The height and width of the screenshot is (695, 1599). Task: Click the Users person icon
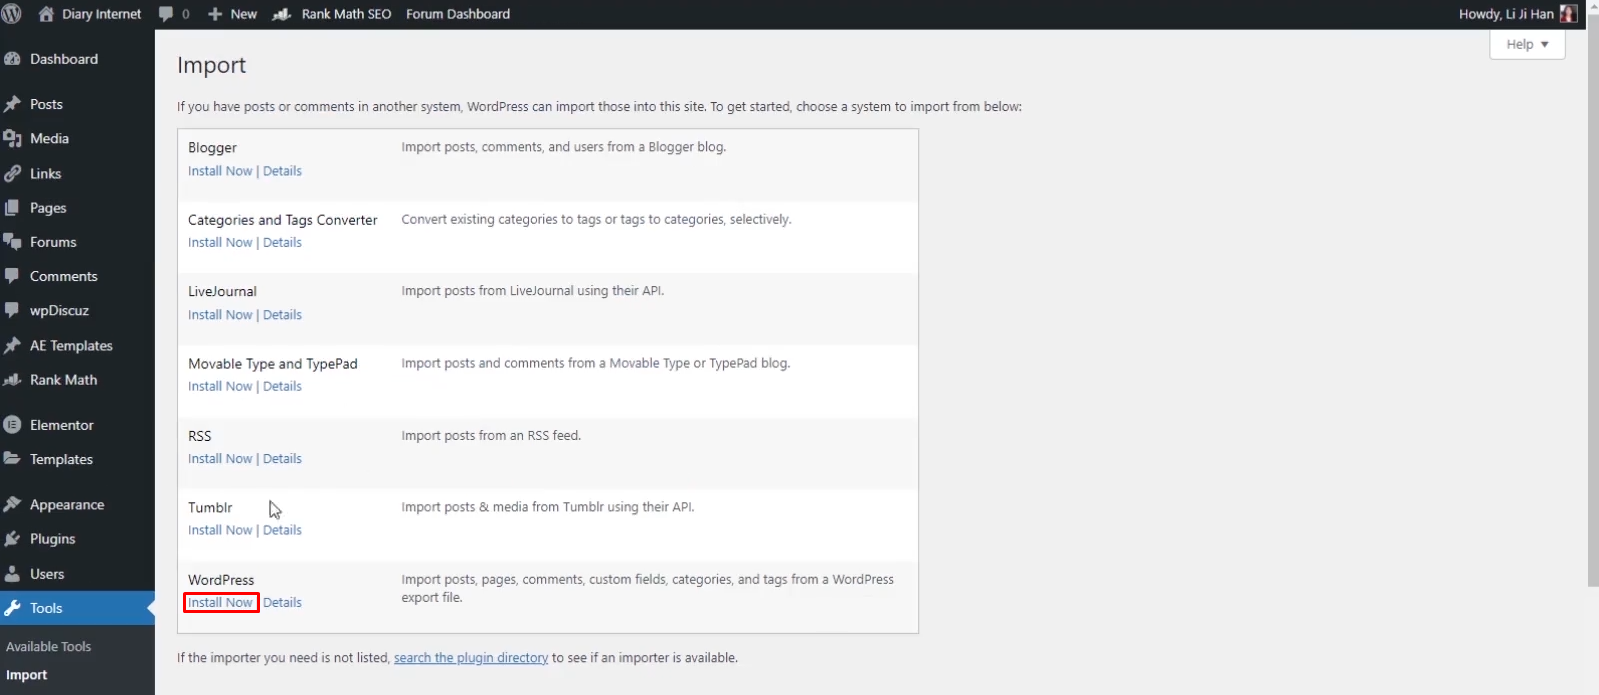12,574
